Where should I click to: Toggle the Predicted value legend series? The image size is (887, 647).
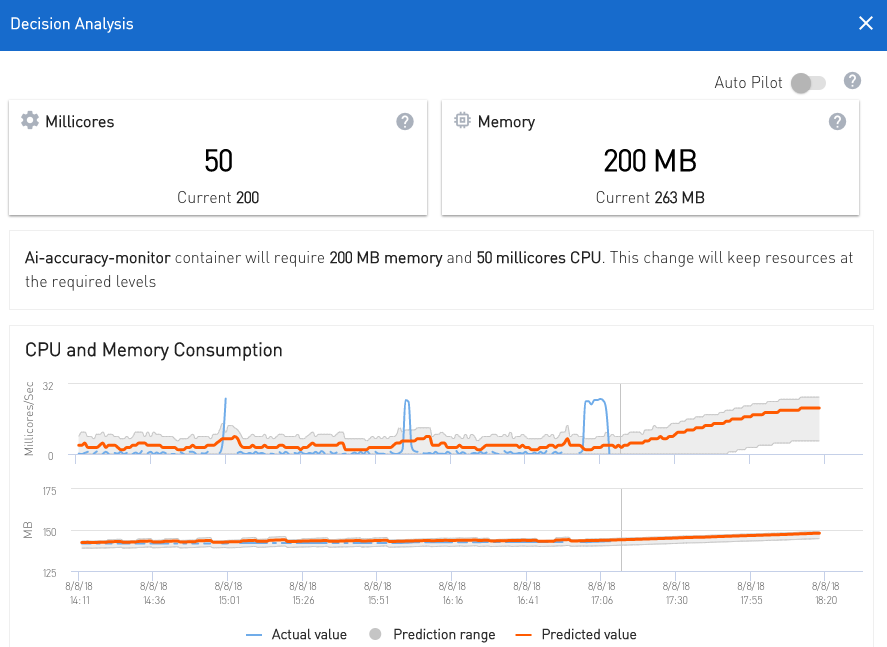coord(588,634)
